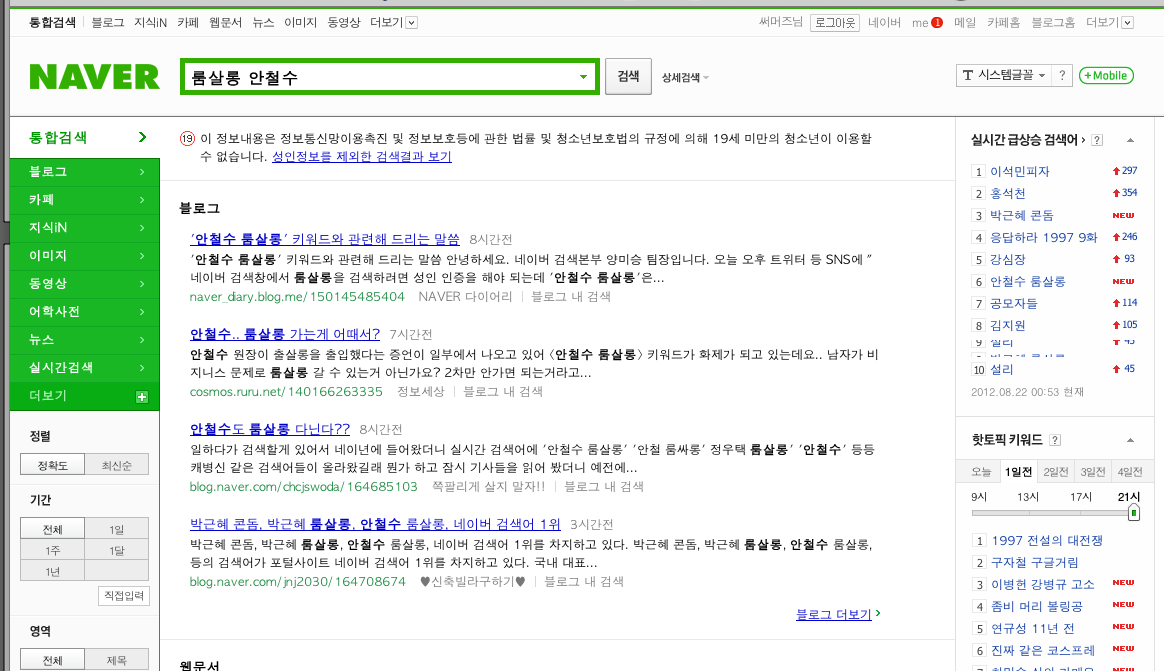Open 지식iN in sidebar menu

click(85, 227)
